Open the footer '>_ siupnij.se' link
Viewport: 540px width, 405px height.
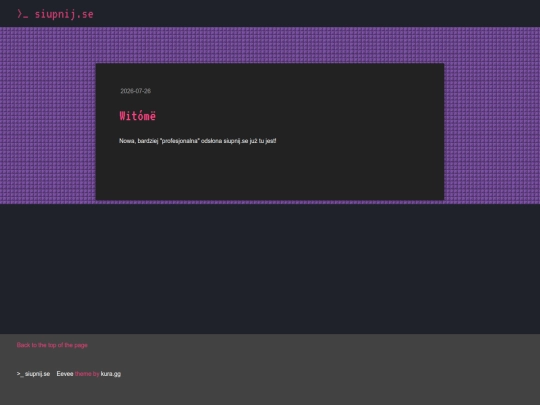(33, 374)
